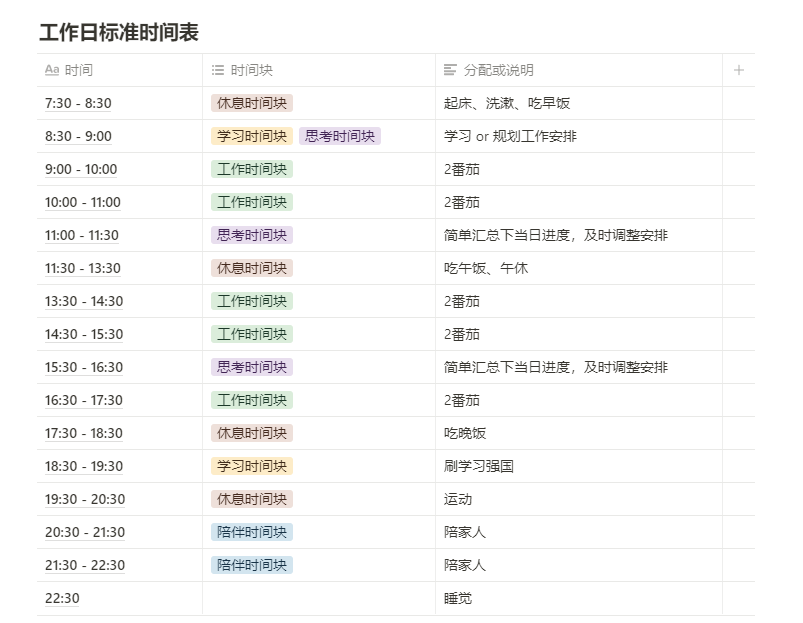The image size is (803, 623).
Task: Click 工作时间块 tag in 13:30 - 14:30 row
Action: (251, 301)
